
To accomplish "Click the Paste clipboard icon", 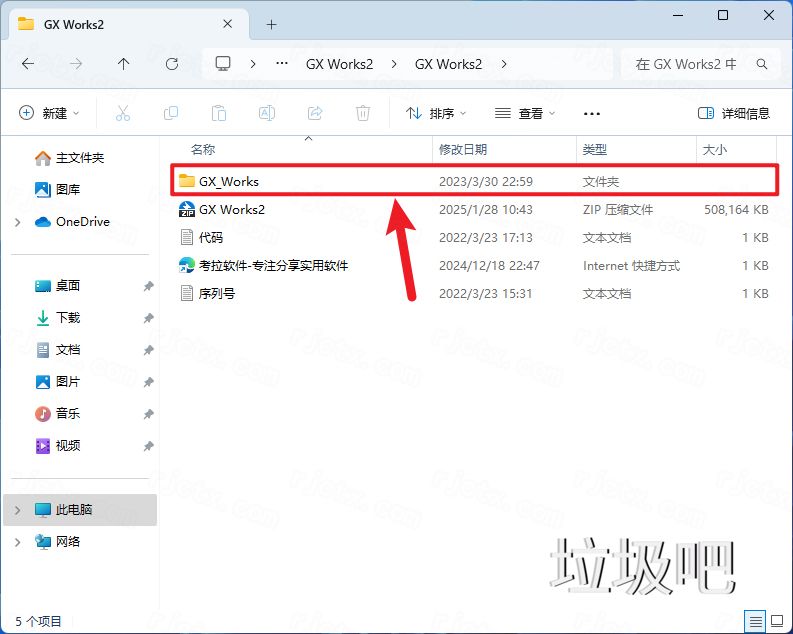I will point(218,113).
